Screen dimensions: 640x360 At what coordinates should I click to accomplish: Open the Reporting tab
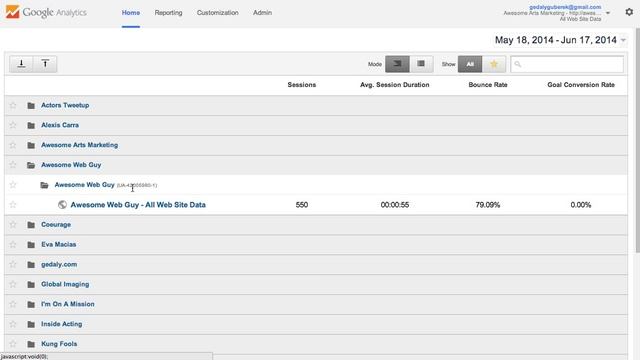(168, 13)
